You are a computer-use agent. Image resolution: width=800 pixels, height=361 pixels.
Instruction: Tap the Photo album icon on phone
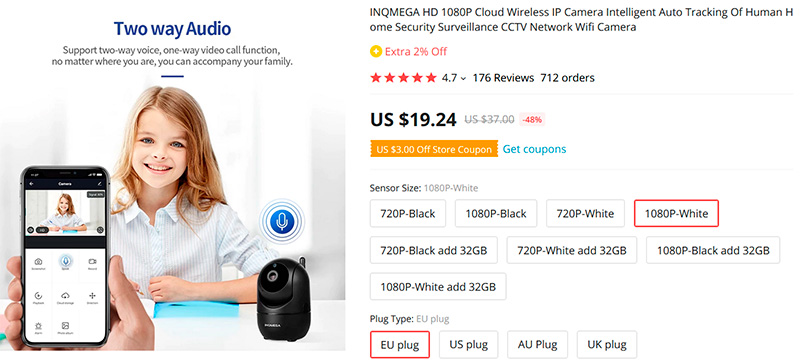point(65,327)
